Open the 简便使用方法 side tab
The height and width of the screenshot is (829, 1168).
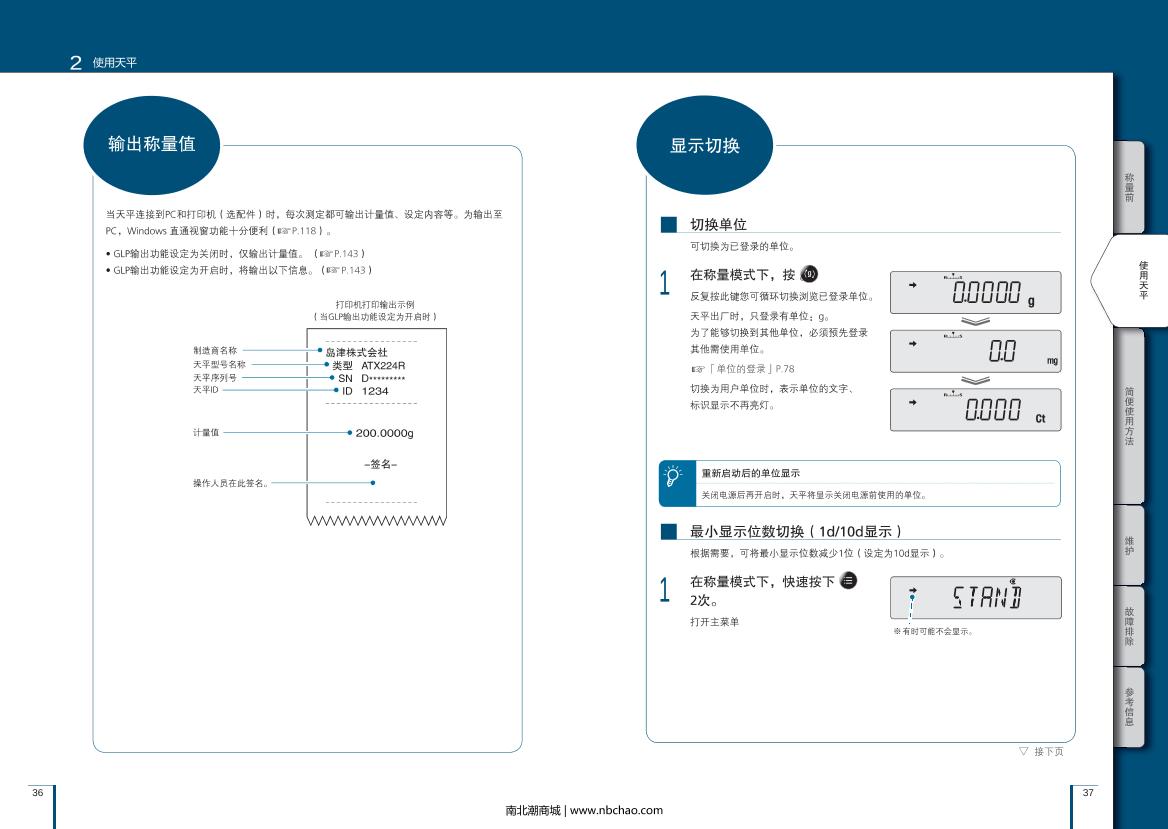click(x=1129, y=416)
